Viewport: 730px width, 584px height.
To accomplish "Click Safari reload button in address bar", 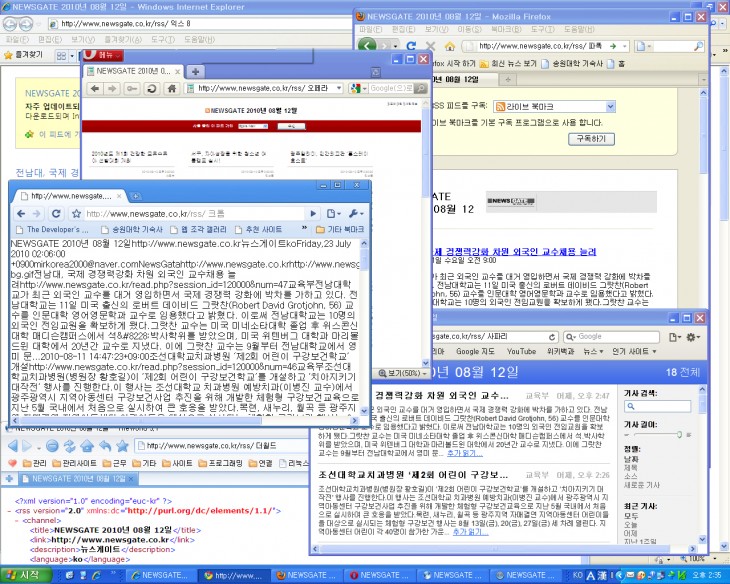I will [x=552, y=337].
